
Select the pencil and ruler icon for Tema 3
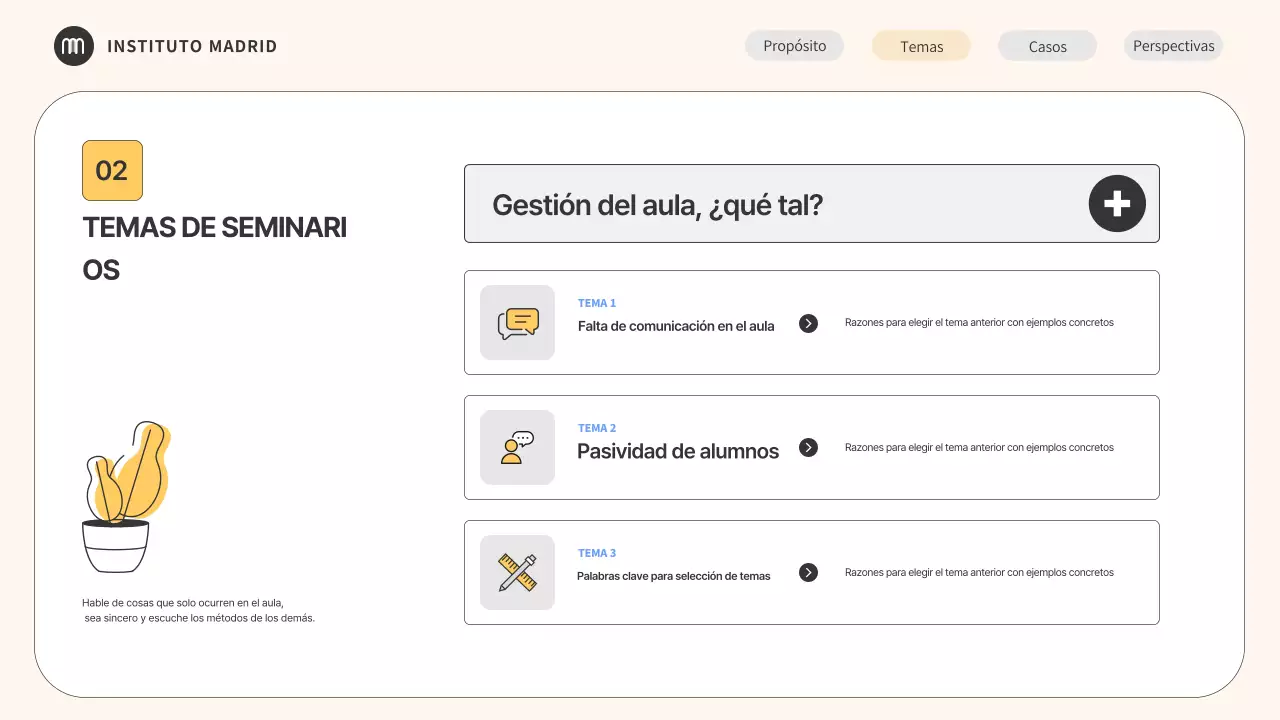[517, 572]
